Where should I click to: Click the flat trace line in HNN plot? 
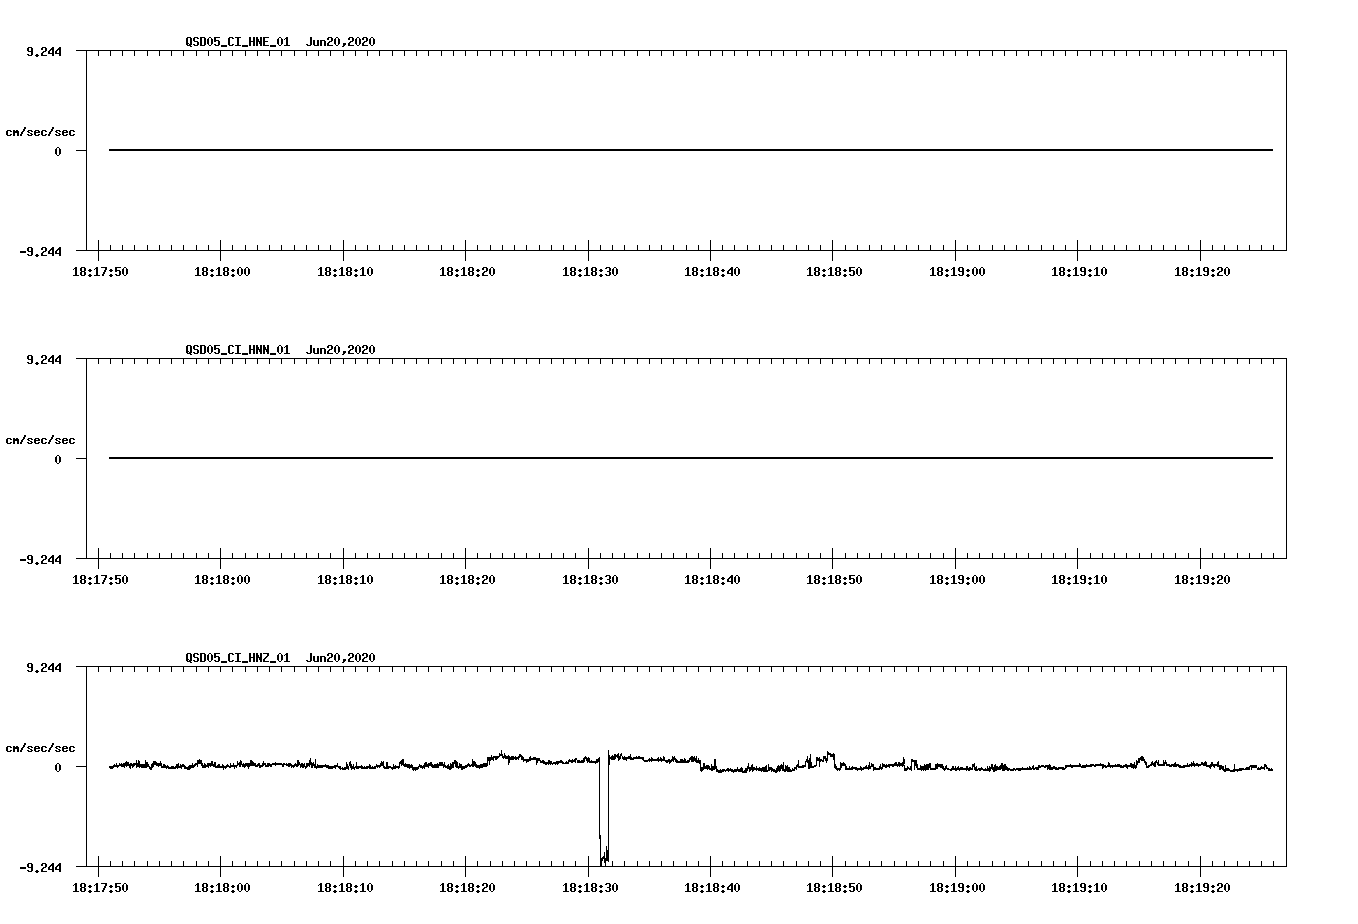tap(691, 458)
